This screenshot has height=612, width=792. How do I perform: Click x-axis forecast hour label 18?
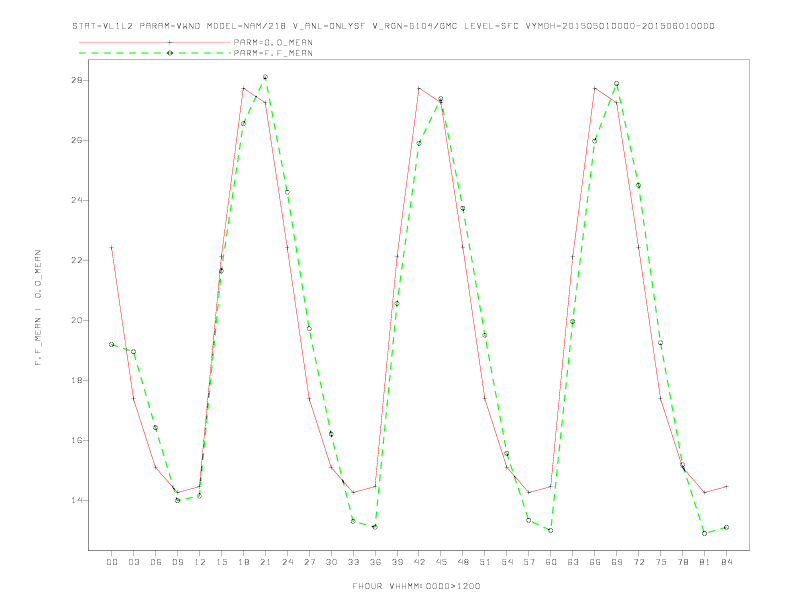tap(243, 562)
